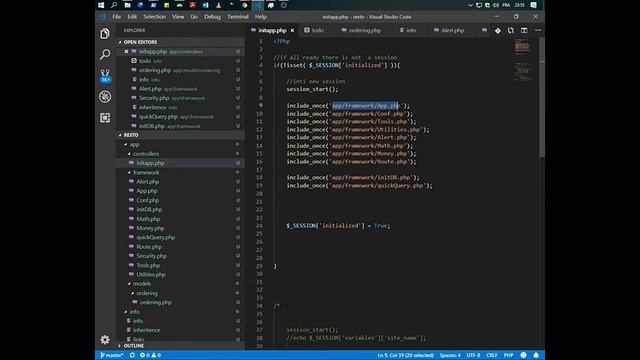
Task: Switch to the Alert.php editor tab
Action: tap(452, 31)
